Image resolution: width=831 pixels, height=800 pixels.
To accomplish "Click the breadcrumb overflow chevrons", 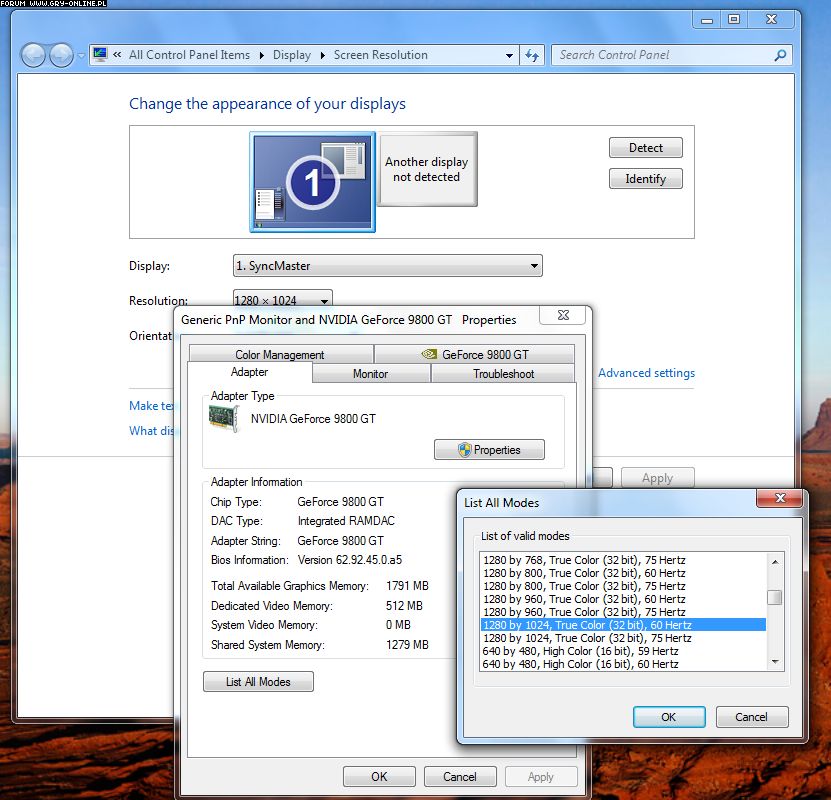I will pyautogui.click(x=117, y=55).
